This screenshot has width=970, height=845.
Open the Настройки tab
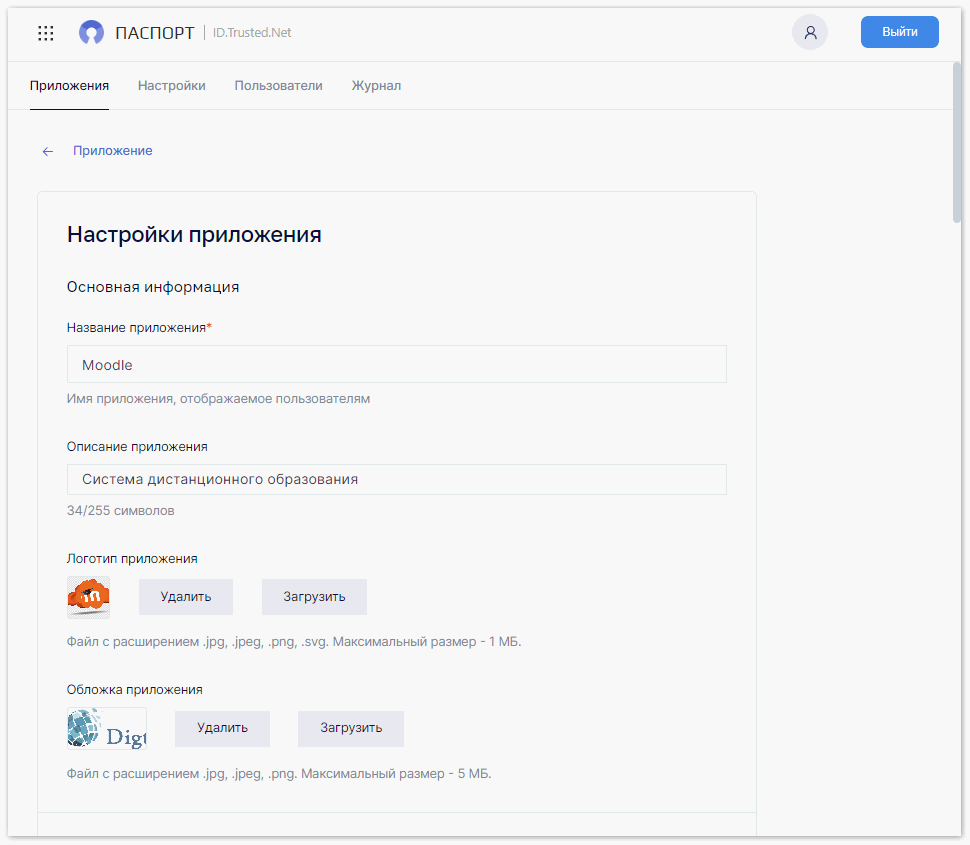(x=171, y=86)
